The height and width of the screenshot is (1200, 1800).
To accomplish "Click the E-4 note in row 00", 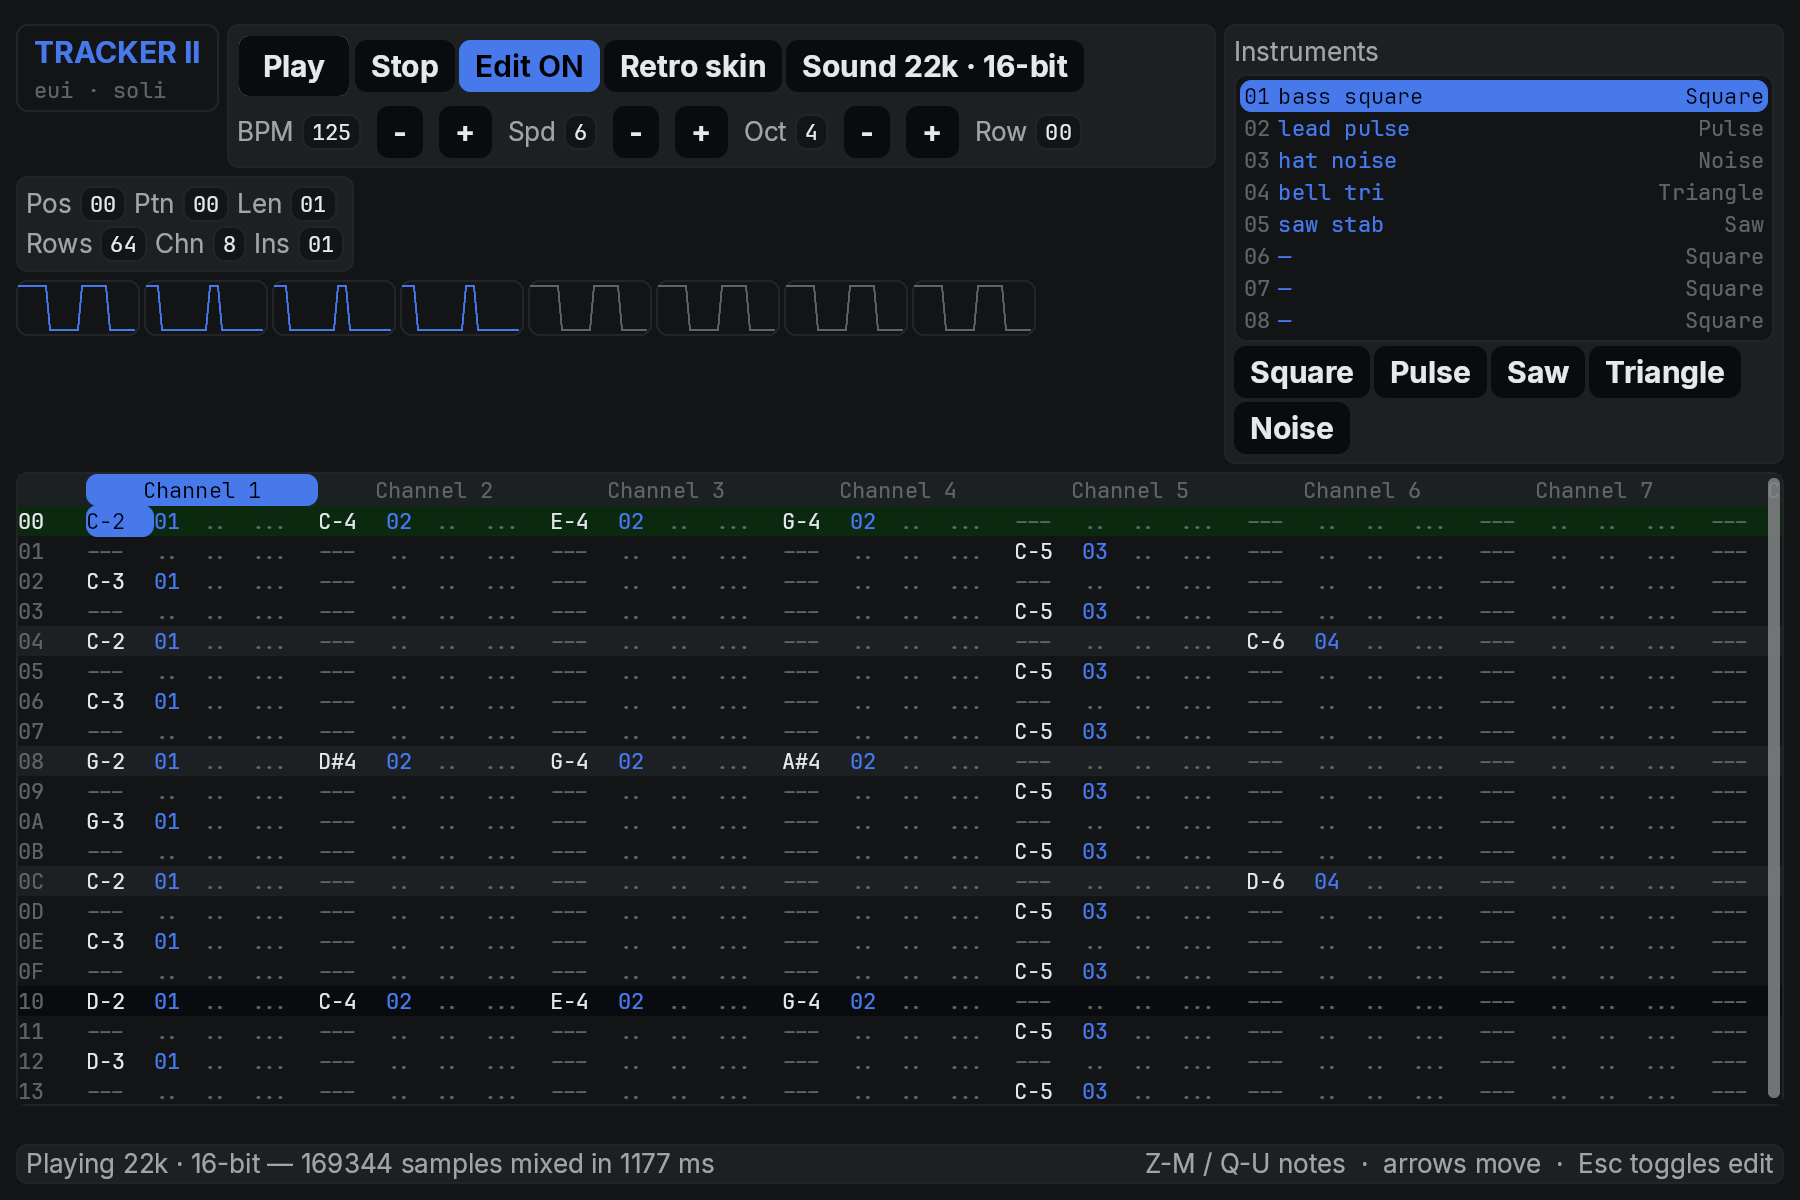I will click(x=569, y=521).
